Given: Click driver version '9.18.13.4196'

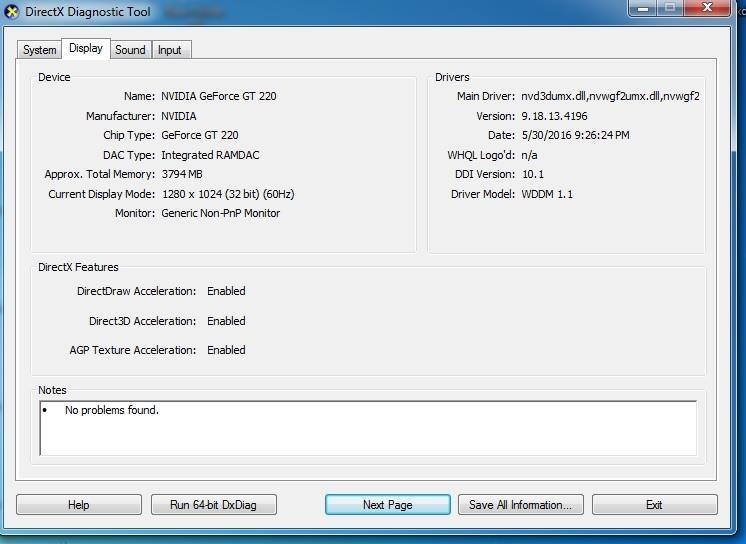Looking at the screenshot, I should (554, 116).
